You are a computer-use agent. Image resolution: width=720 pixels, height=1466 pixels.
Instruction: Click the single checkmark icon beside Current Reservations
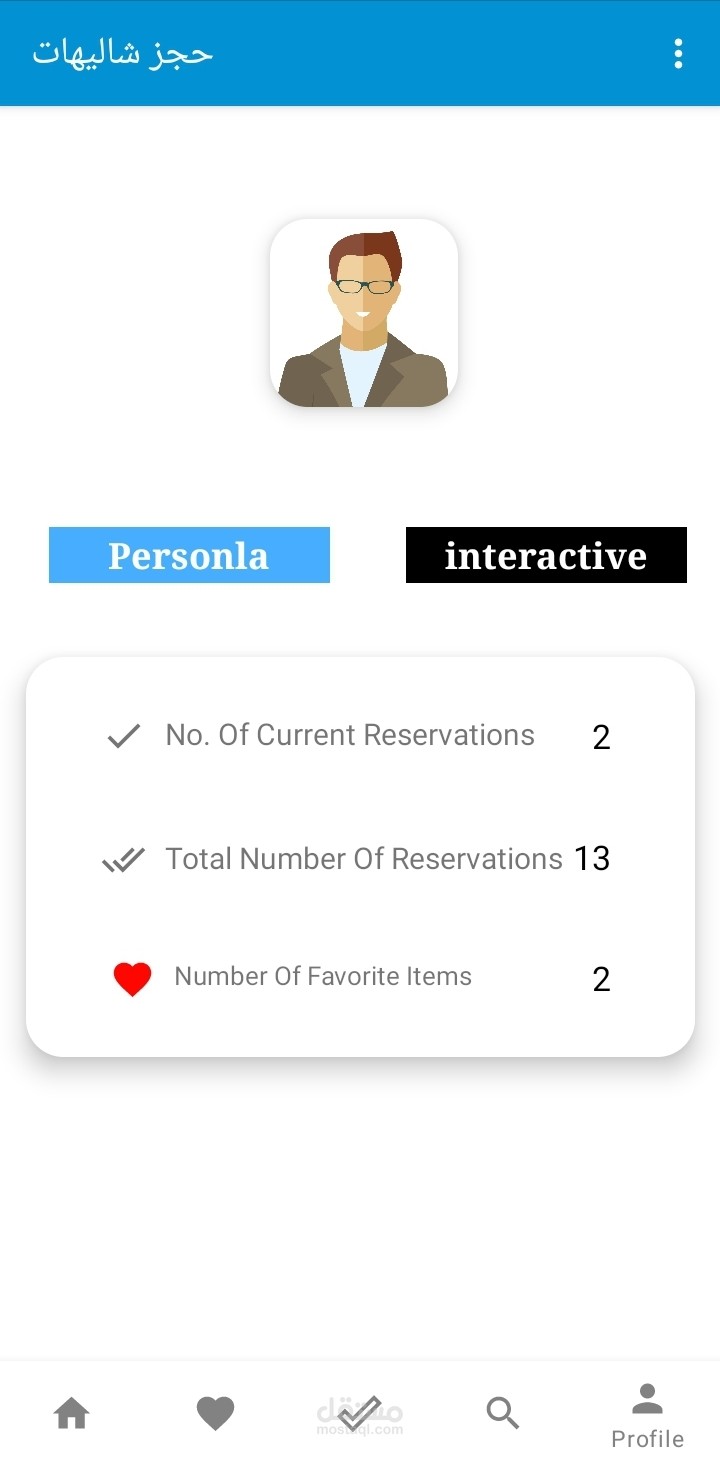(x=123, y=737)
